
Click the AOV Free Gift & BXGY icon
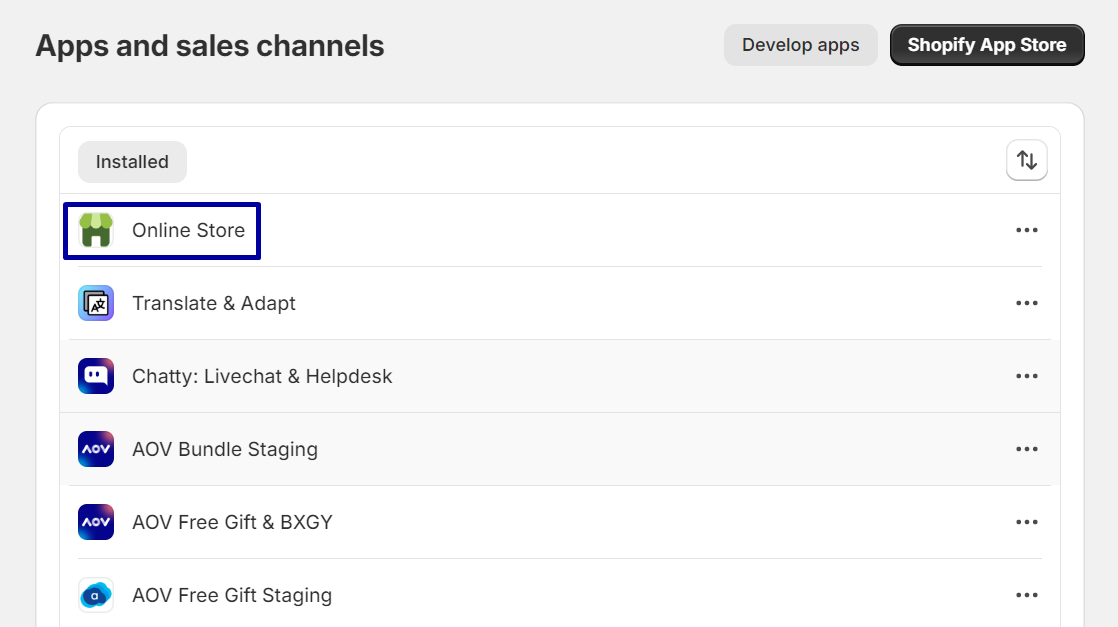point(96,522)
